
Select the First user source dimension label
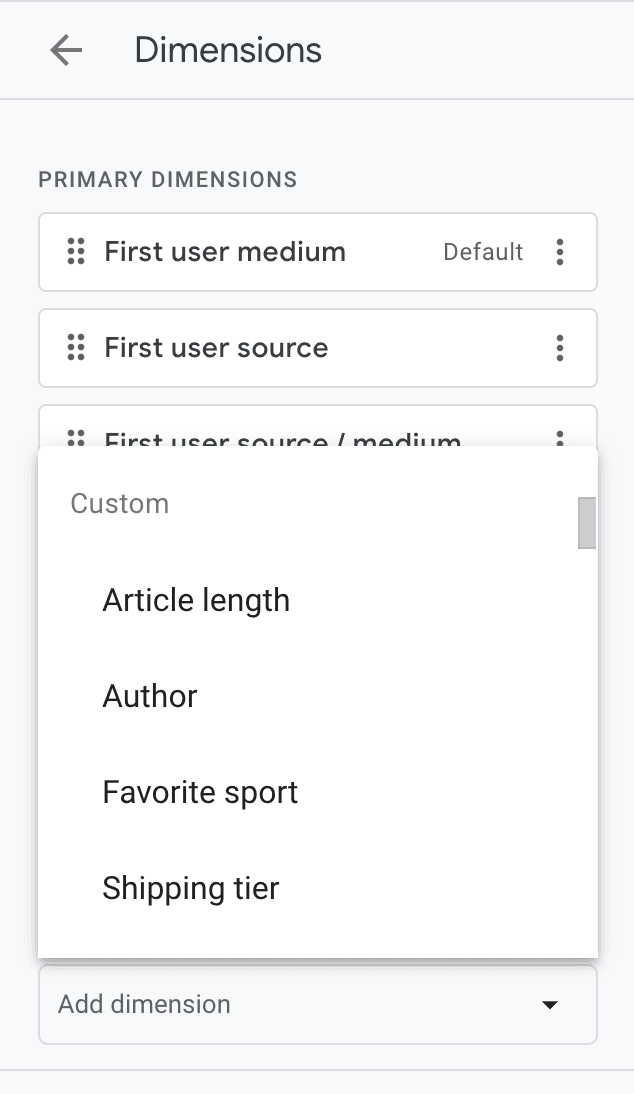coord(216,348)
